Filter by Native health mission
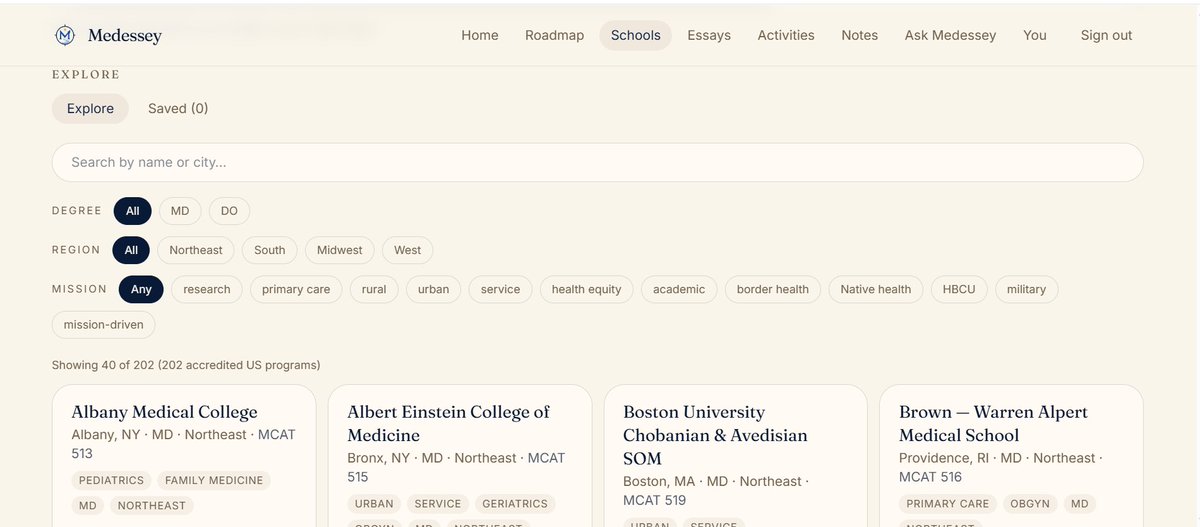Image resolution: width=1200 pixels, height=527 pixels. (x=876, y=289)
